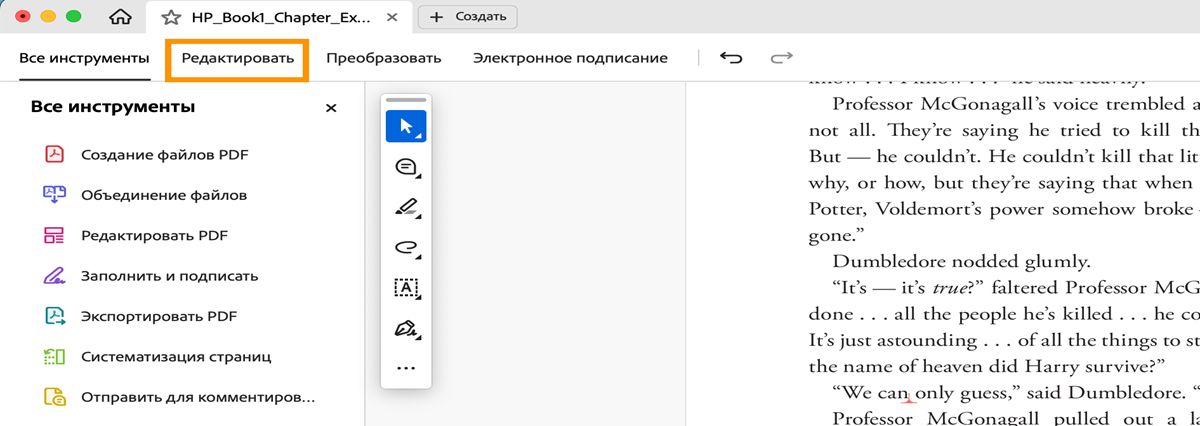The height and width of the screenshot is (426, 1200).
Task: Select the signature pen tool
Action: 406,327
